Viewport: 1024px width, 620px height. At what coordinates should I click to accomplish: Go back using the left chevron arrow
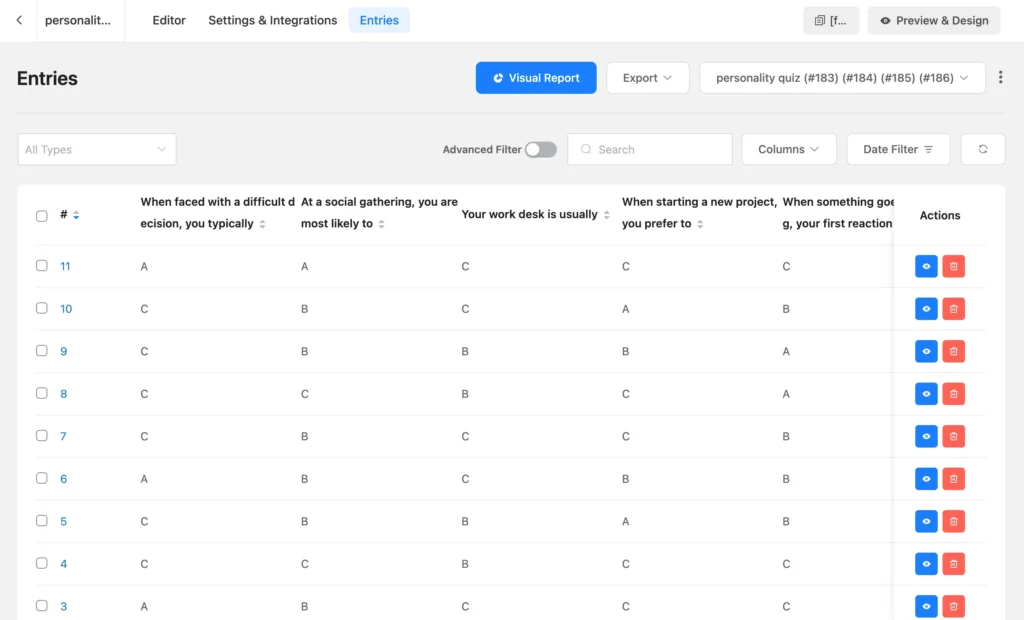[19, 20]
